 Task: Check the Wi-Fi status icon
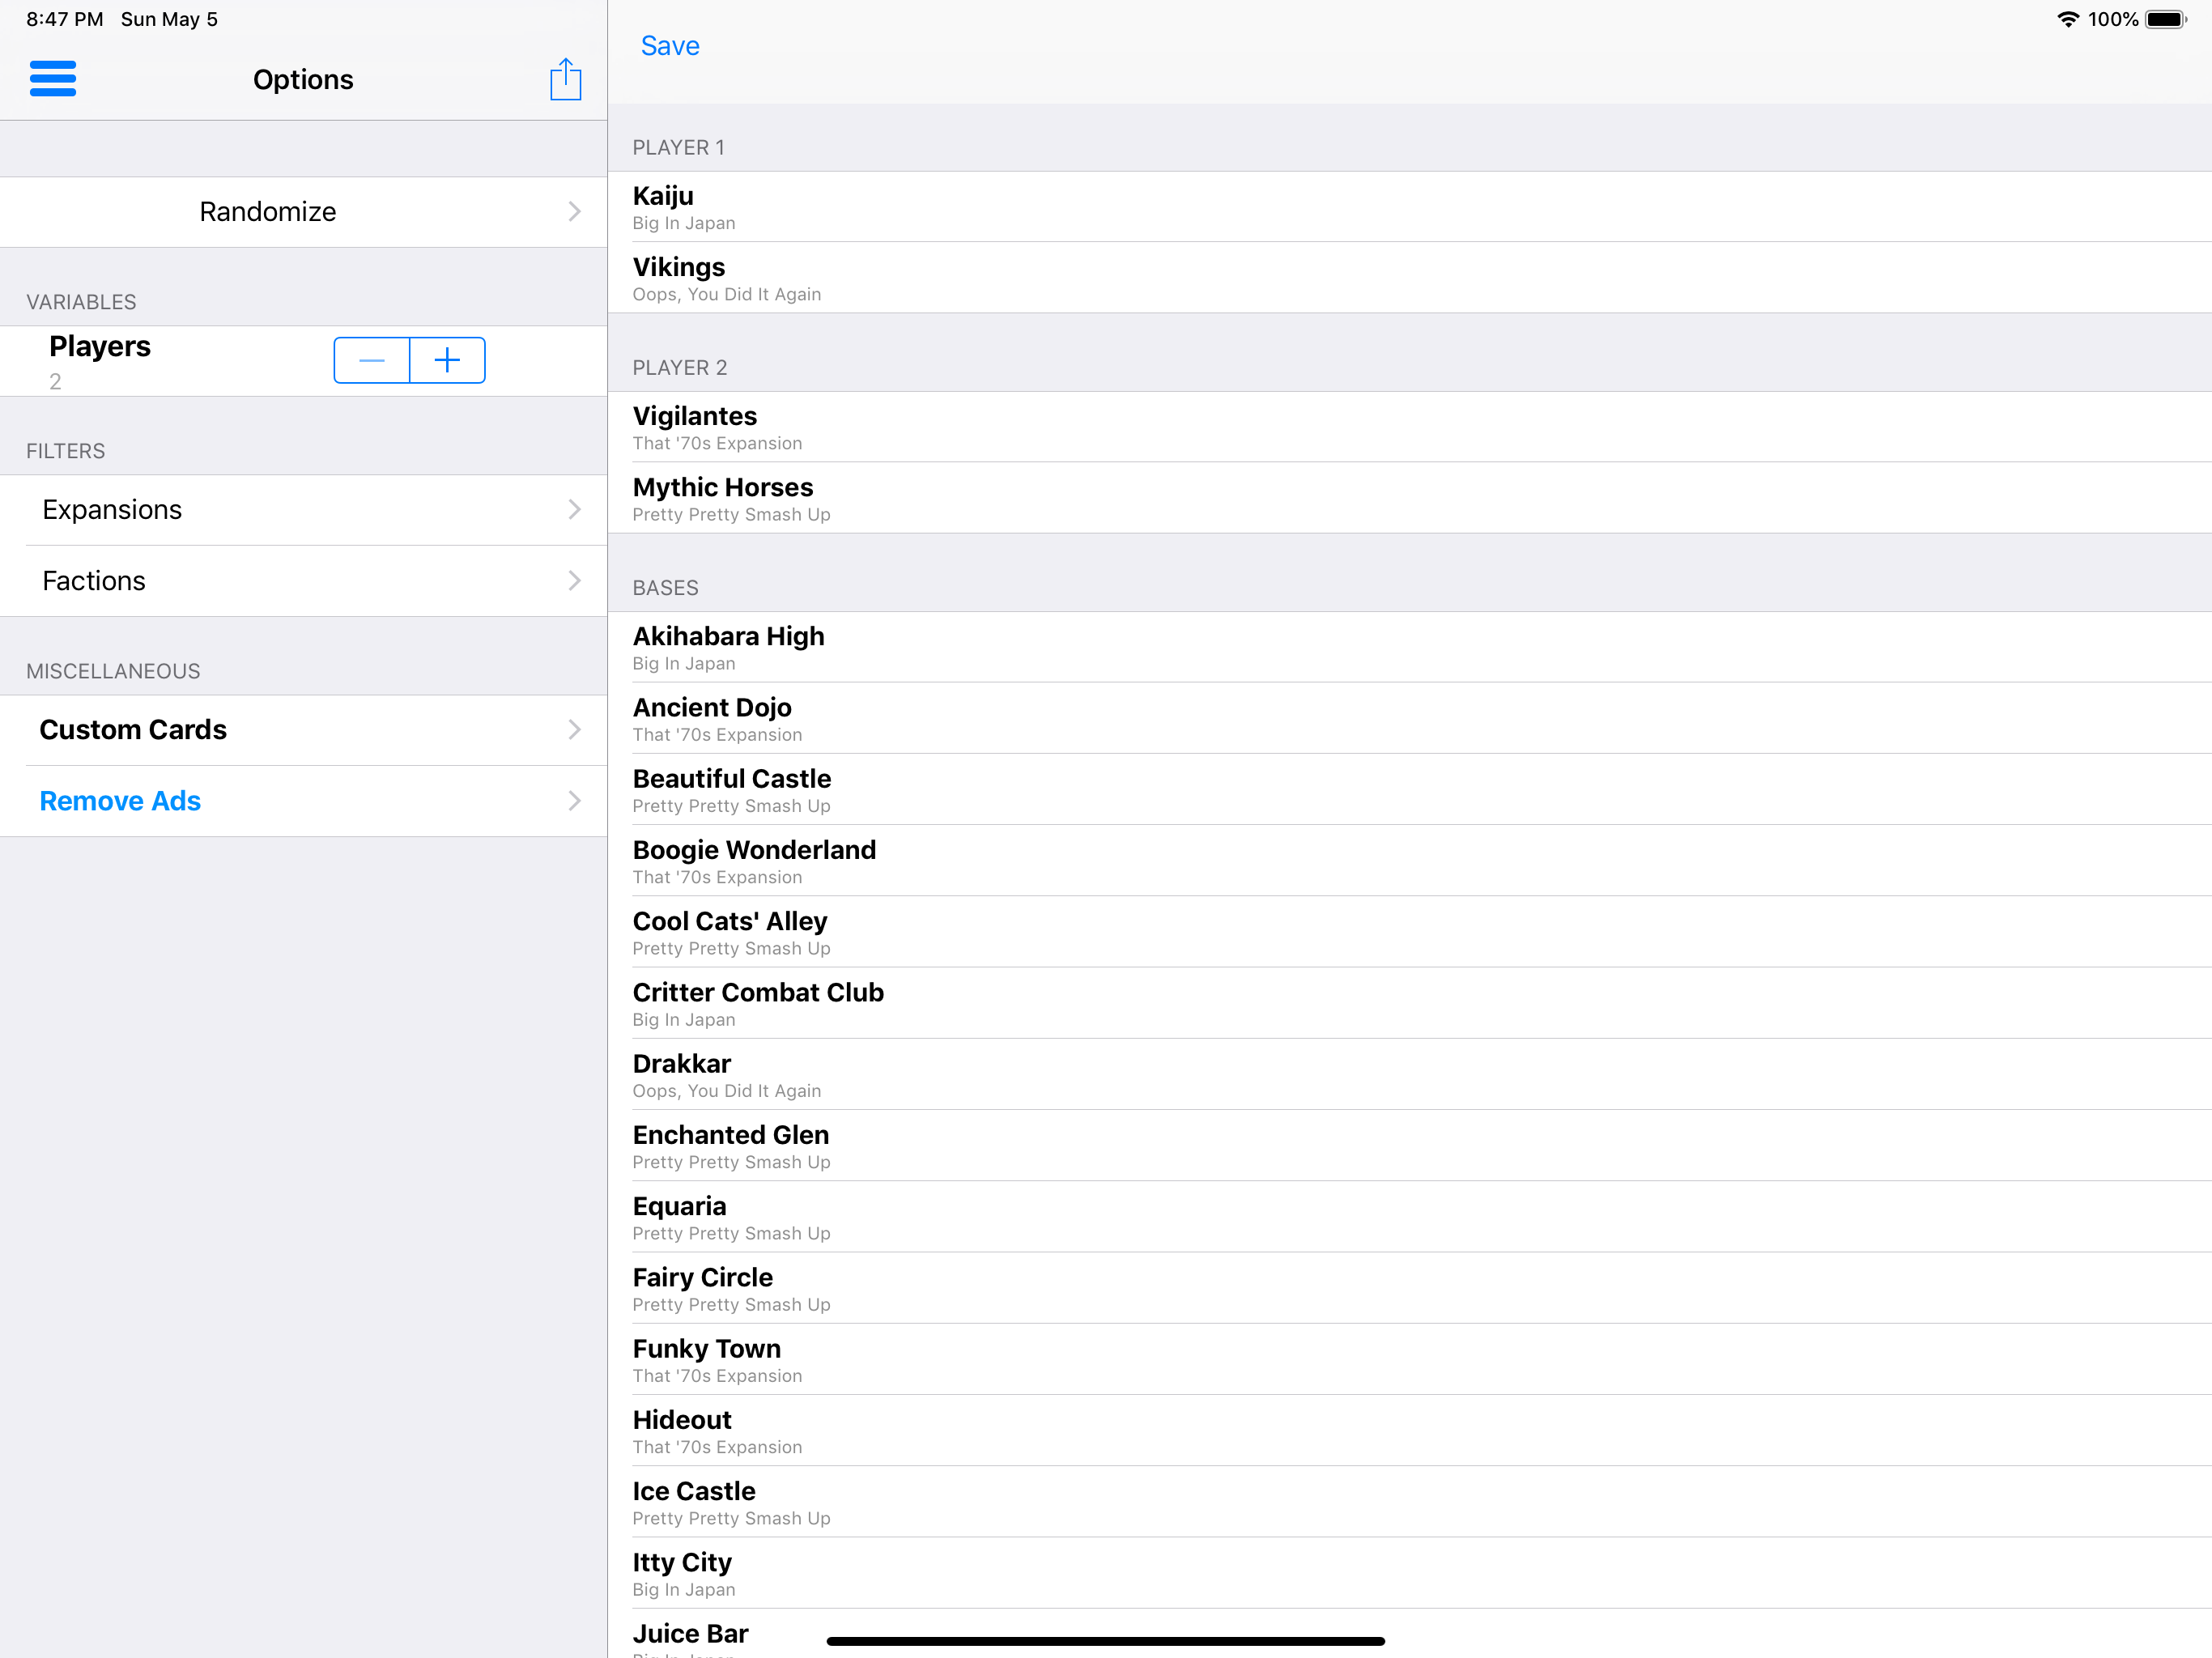coord(2067,19)
